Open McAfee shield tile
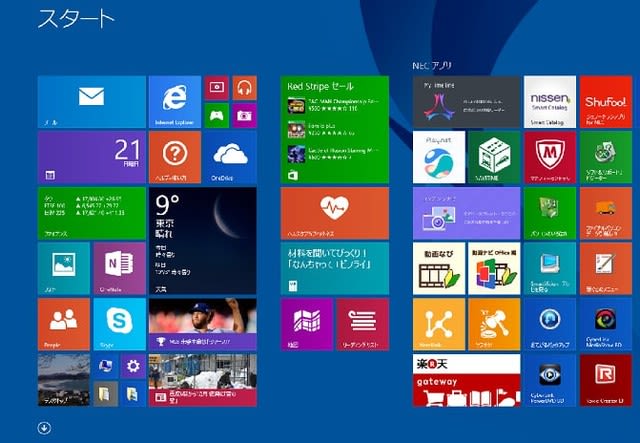This screenshot has height=443, width=640. (x=550, y=157)
